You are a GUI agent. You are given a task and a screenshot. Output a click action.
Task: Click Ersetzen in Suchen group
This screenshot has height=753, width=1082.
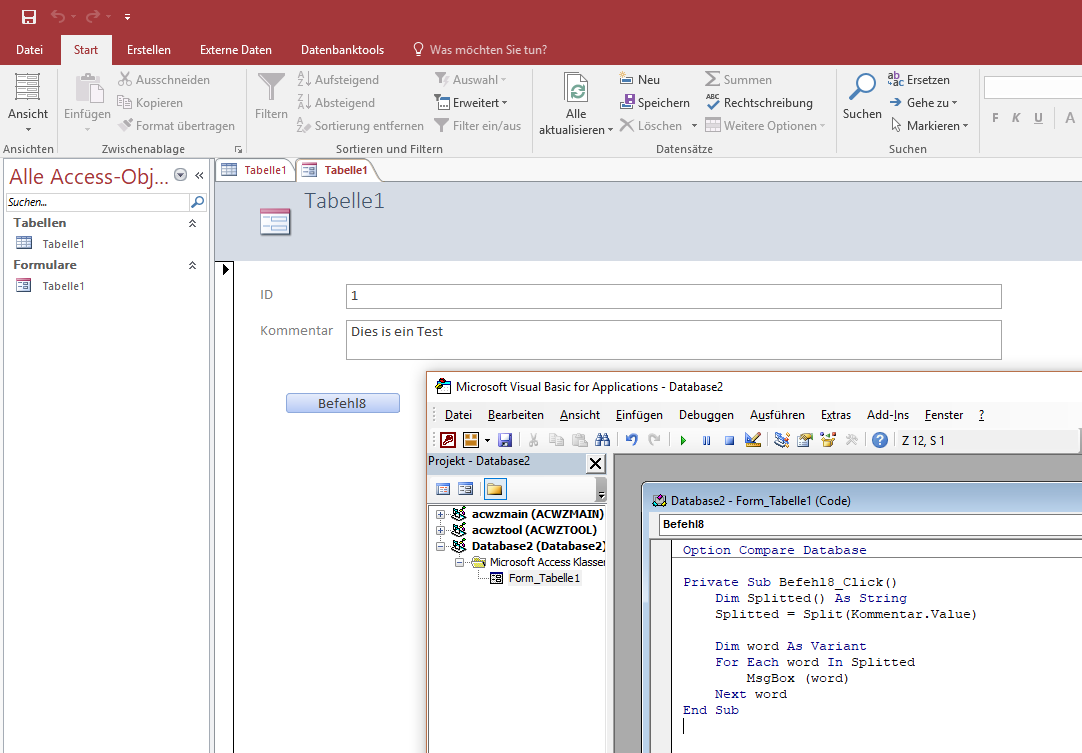point(918,79)
